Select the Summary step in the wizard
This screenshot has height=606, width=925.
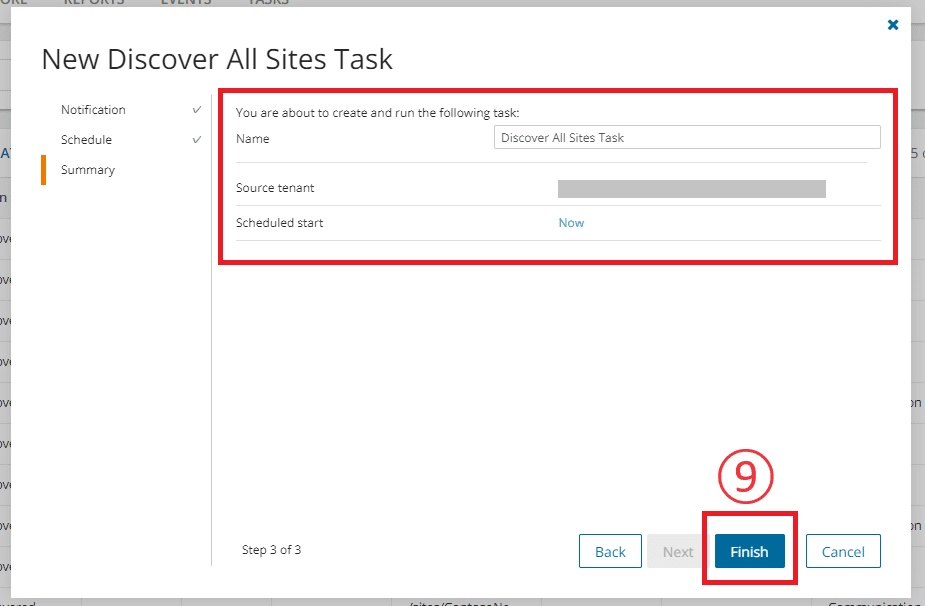click(x=87, y=169)
